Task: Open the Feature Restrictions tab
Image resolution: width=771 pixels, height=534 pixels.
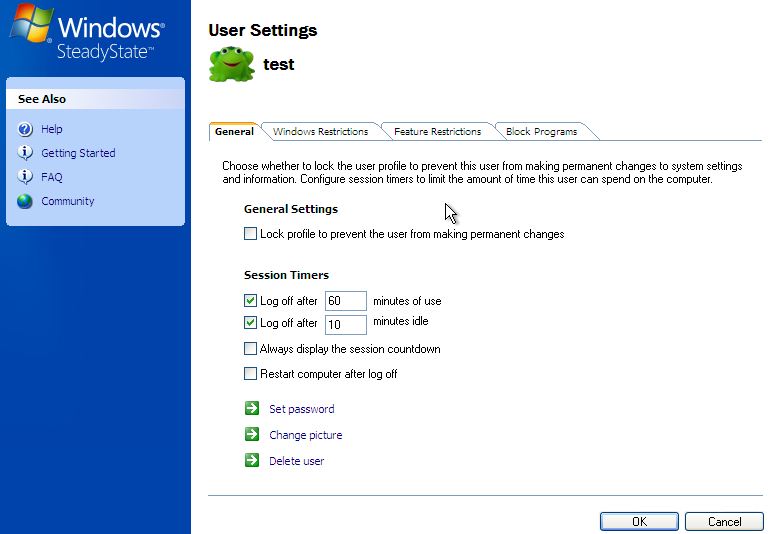Action: (x=437, y=132)
